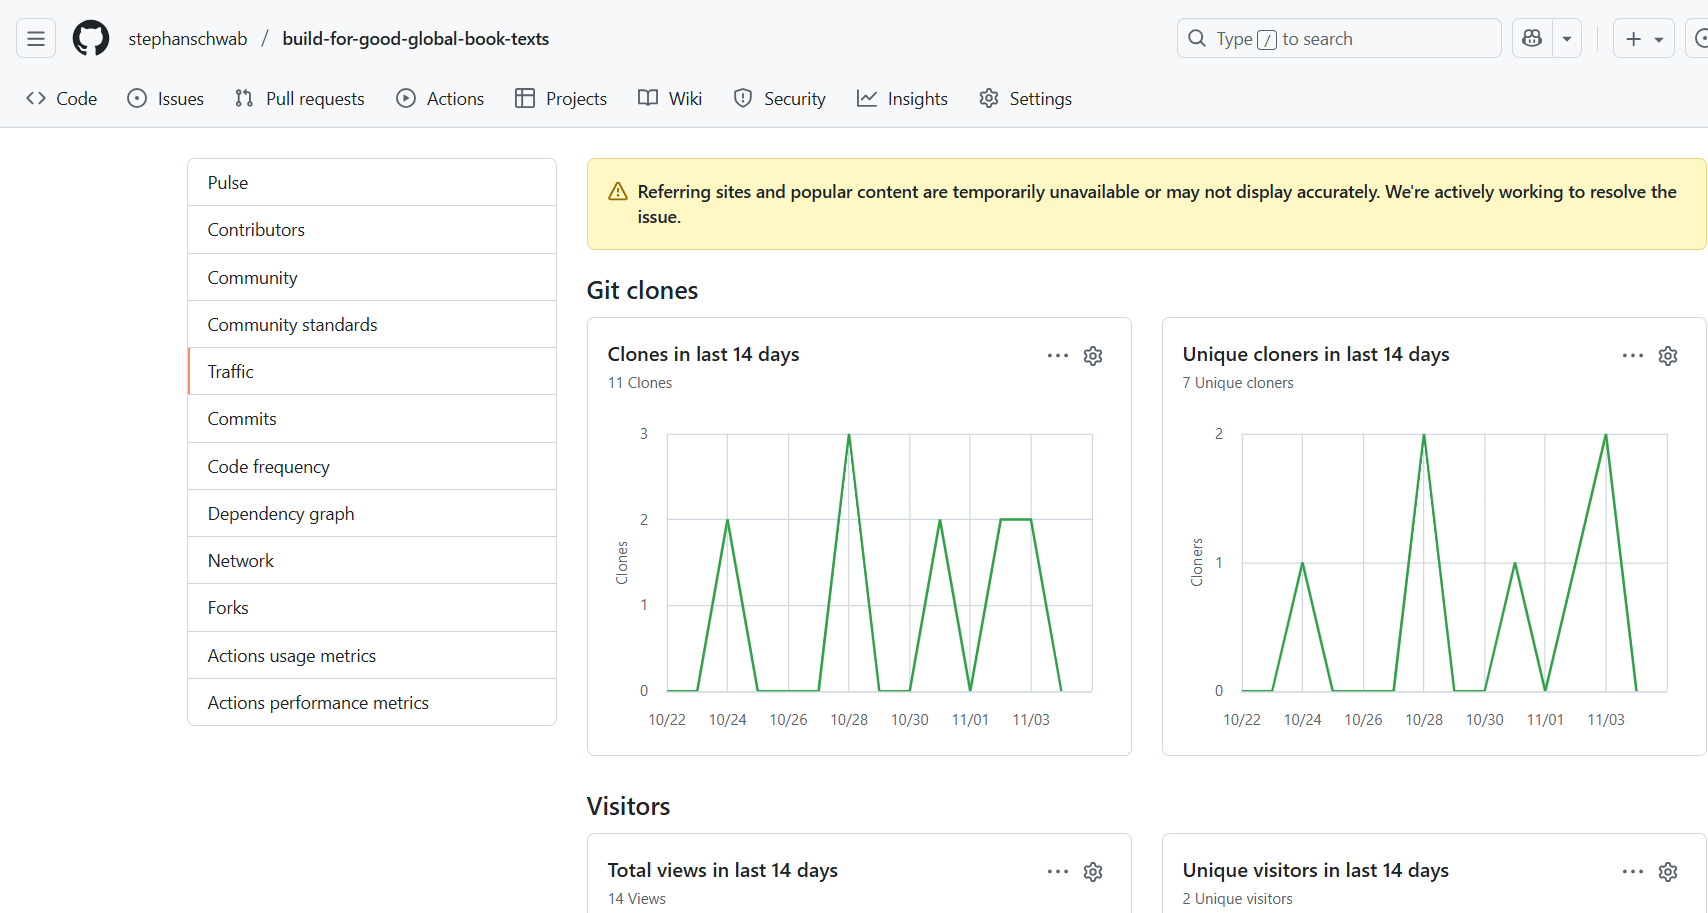This screenshot has height=913, width=1708.
Task: Open build-for-good-global-book-texts repository link
Action: click(x=415, y=39)
